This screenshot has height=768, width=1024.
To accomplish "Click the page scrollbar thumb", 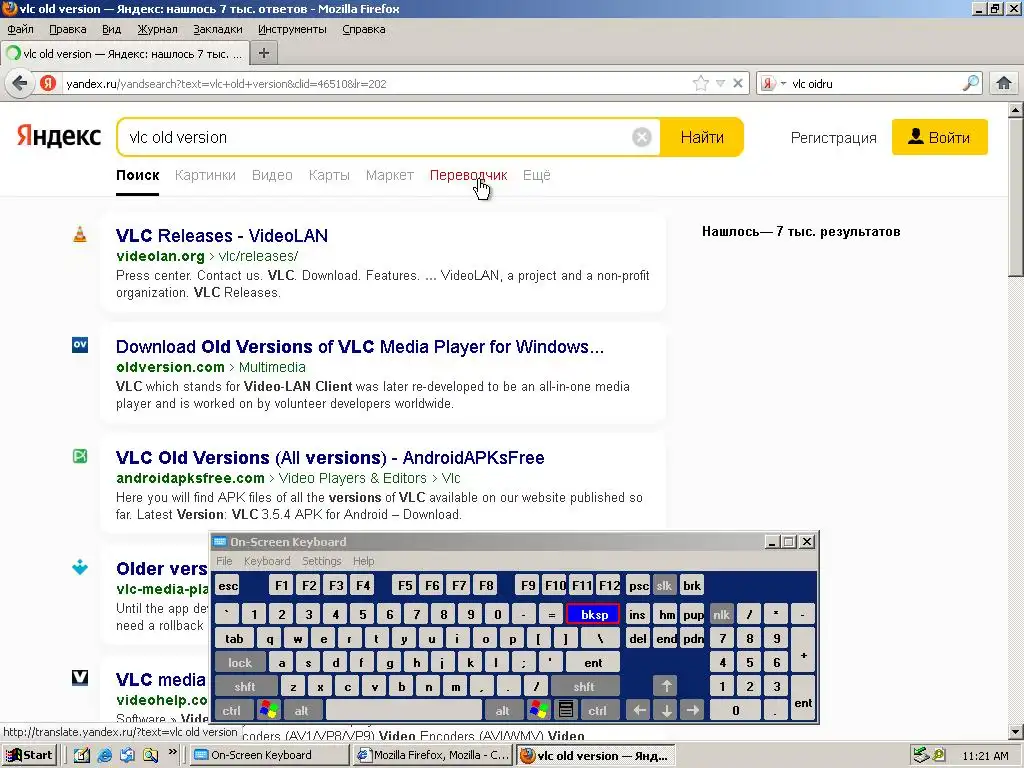I will pyautogui.click(x=1016, y=197).
